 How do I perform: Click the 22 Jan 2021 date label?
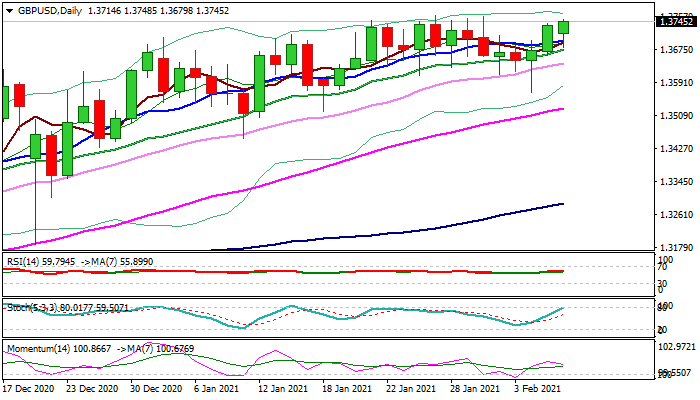pyautogui.click(x=412, y=388)
